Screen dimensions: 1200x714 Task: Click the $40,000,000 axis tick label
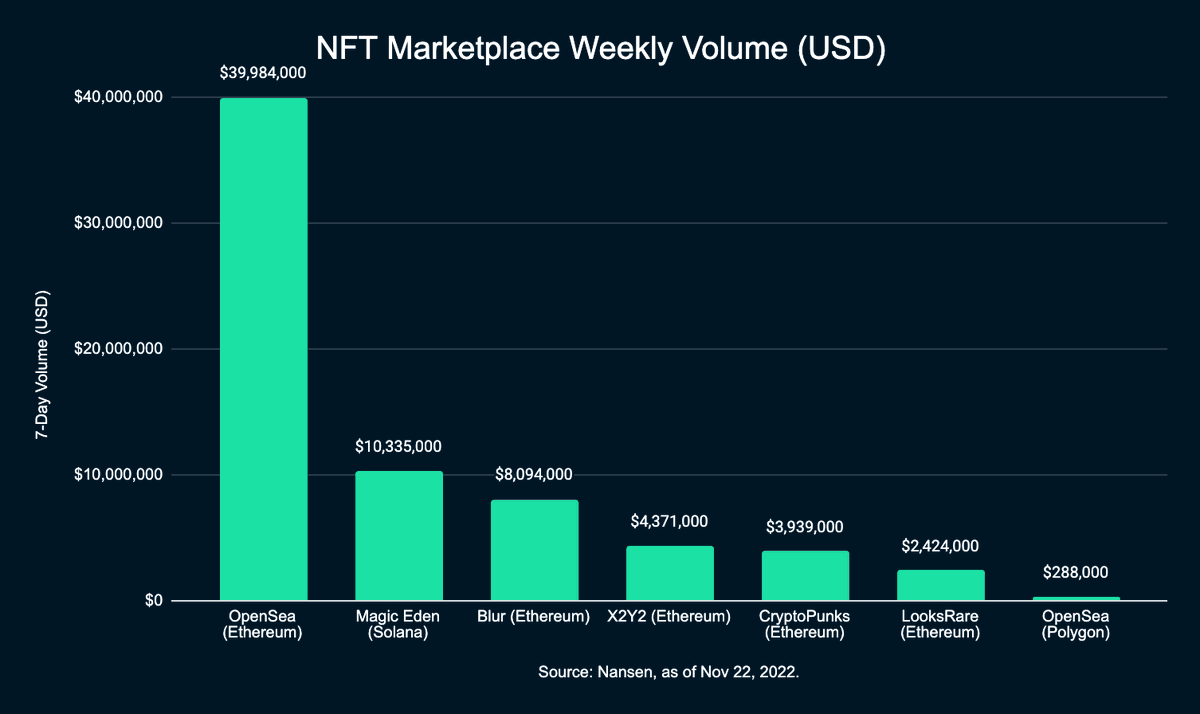[x=119, y=97]
